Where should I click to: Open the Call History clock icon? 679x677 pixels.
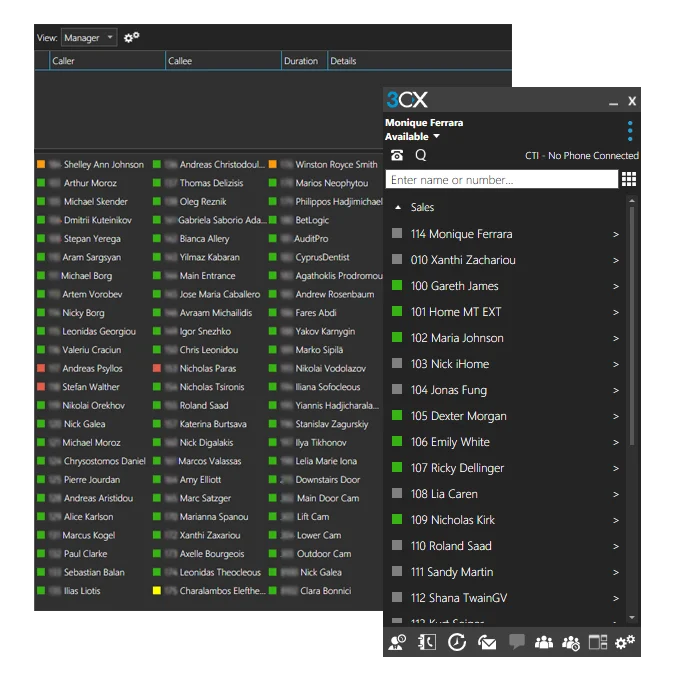coord(457,643)
